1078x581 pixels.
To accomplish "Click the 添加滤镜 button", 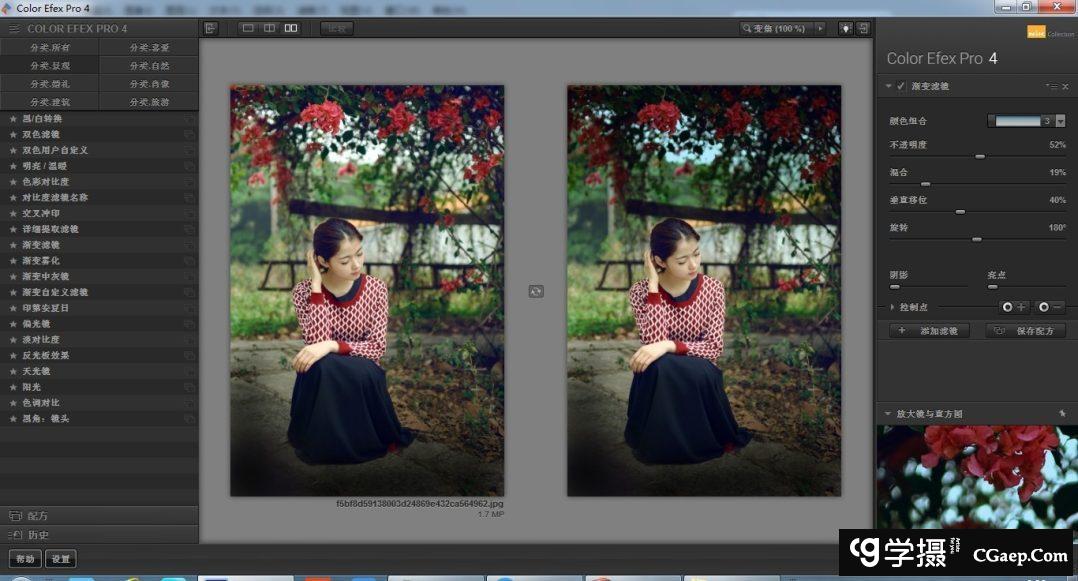I will [x=929, y=330].
